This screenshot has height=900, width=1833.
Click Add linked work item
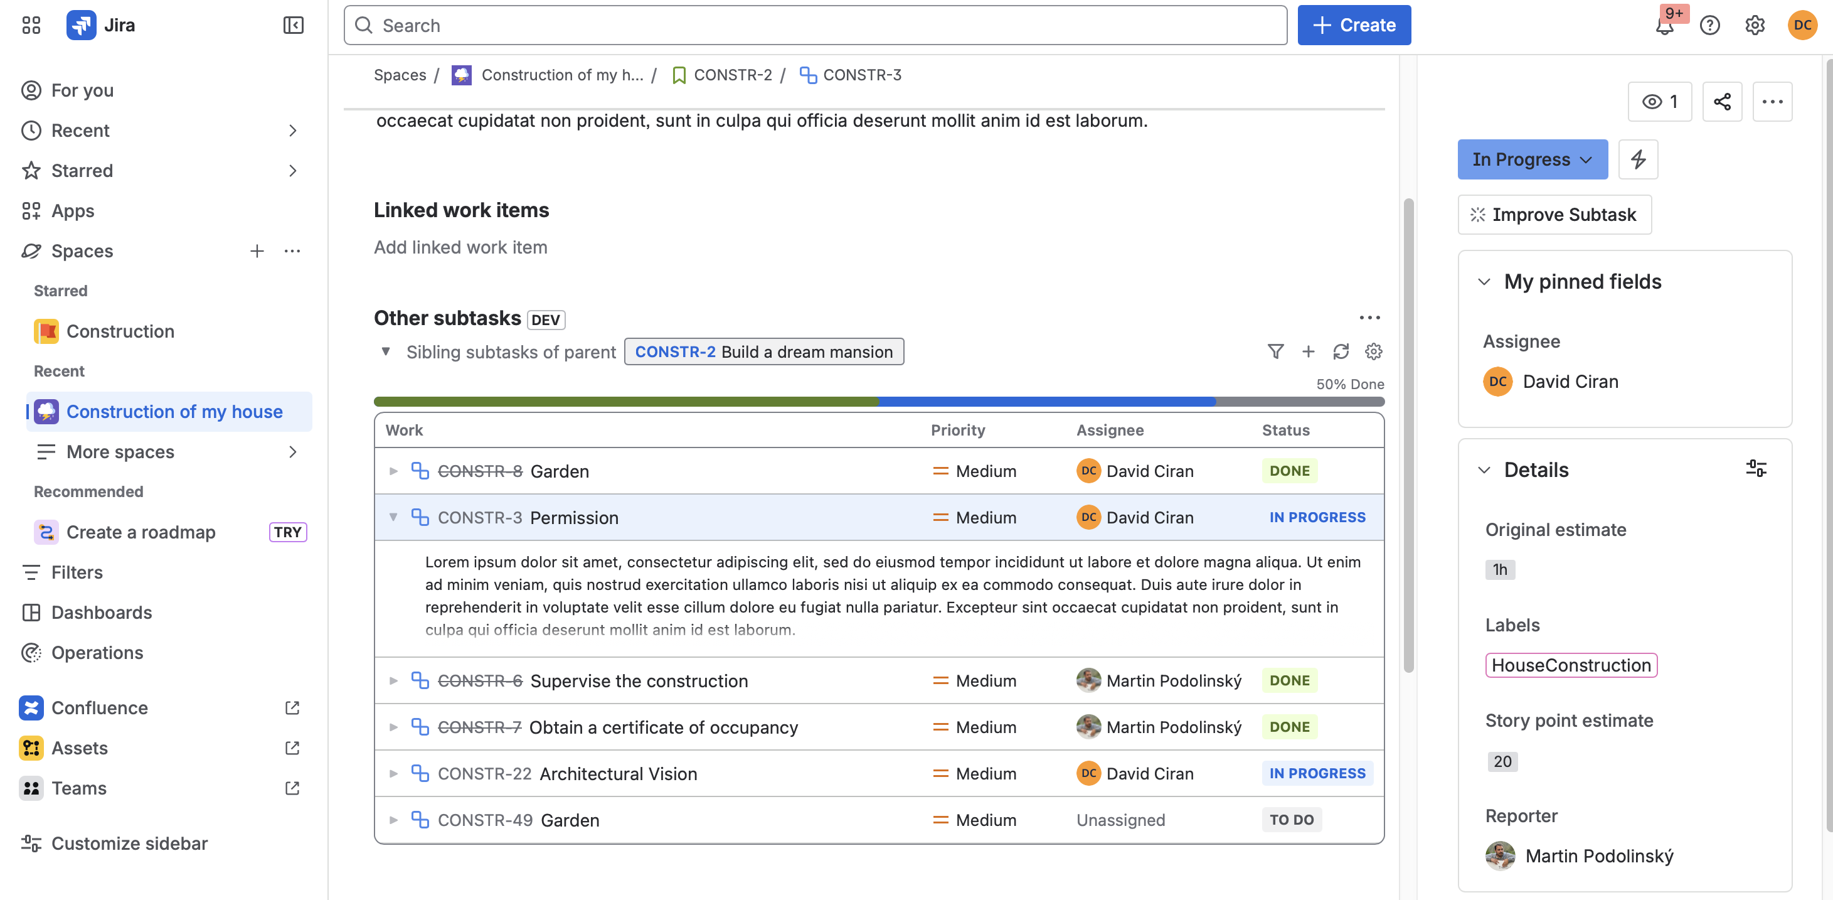point(460,247)
